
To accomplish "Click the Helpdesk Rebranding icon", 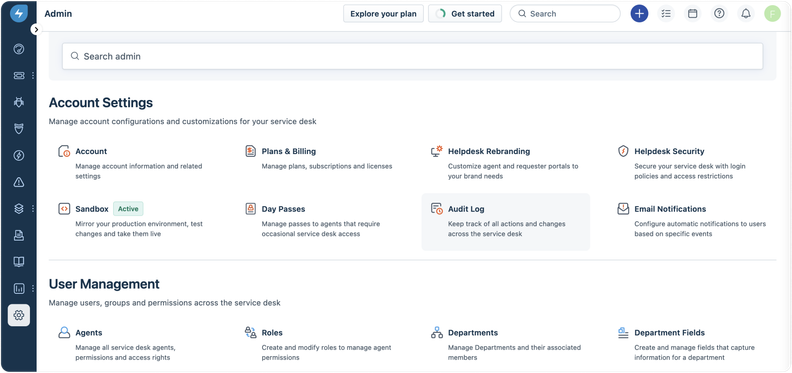I will [436, 151].
